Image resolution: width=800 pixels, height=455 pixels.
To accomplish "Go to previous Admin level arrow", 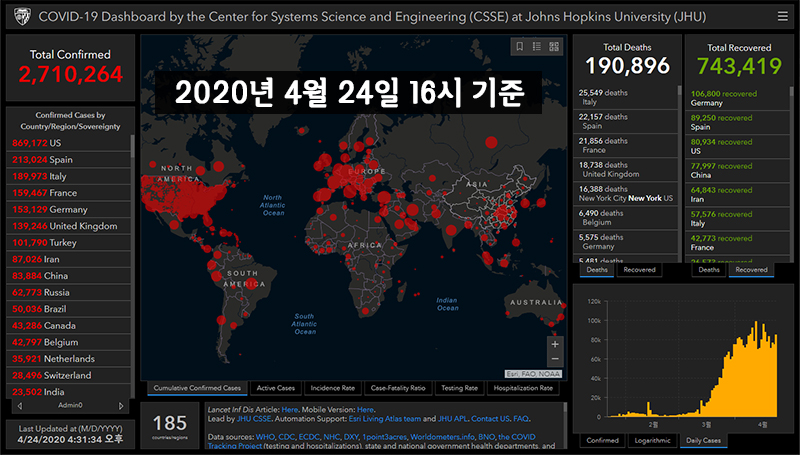I will [x=20, y=406].
